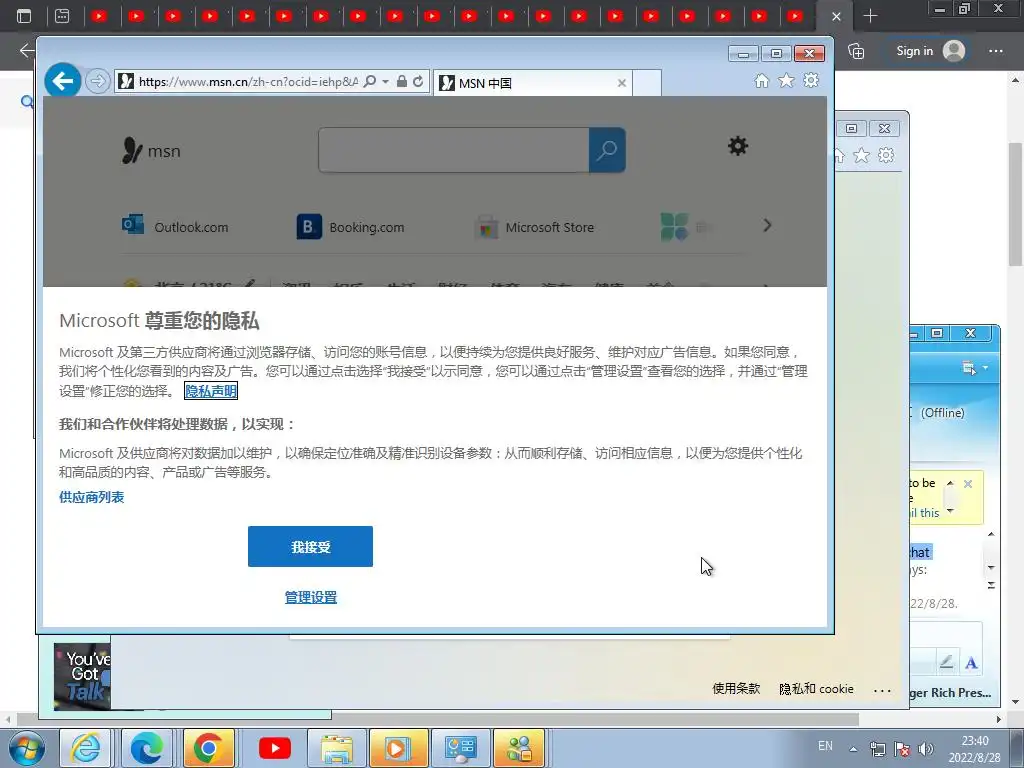Open Google Chrome from the taskbar

pyautogui.click(x=208, y=748)
